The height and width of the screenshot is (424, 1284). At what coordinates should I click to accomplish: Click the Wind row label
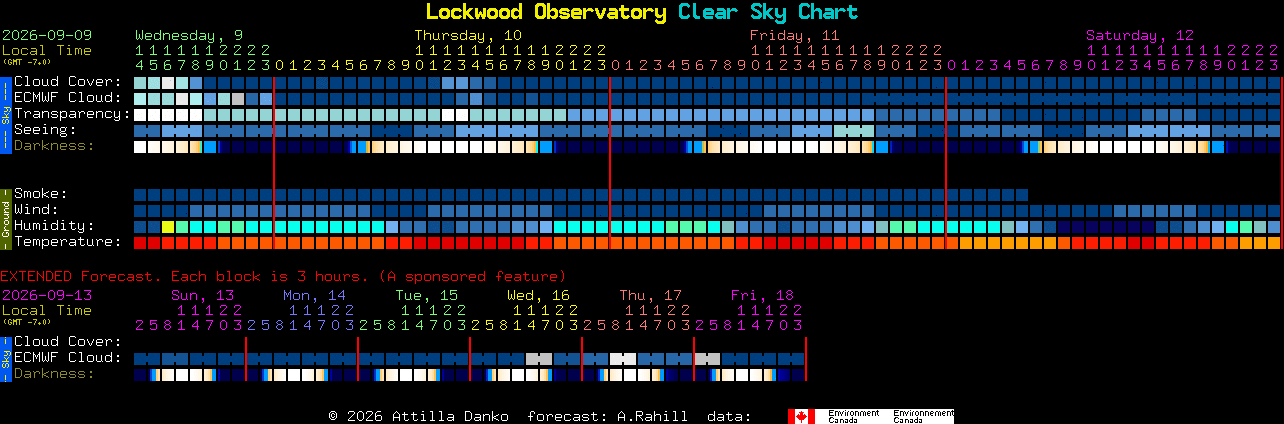[36, 210]
